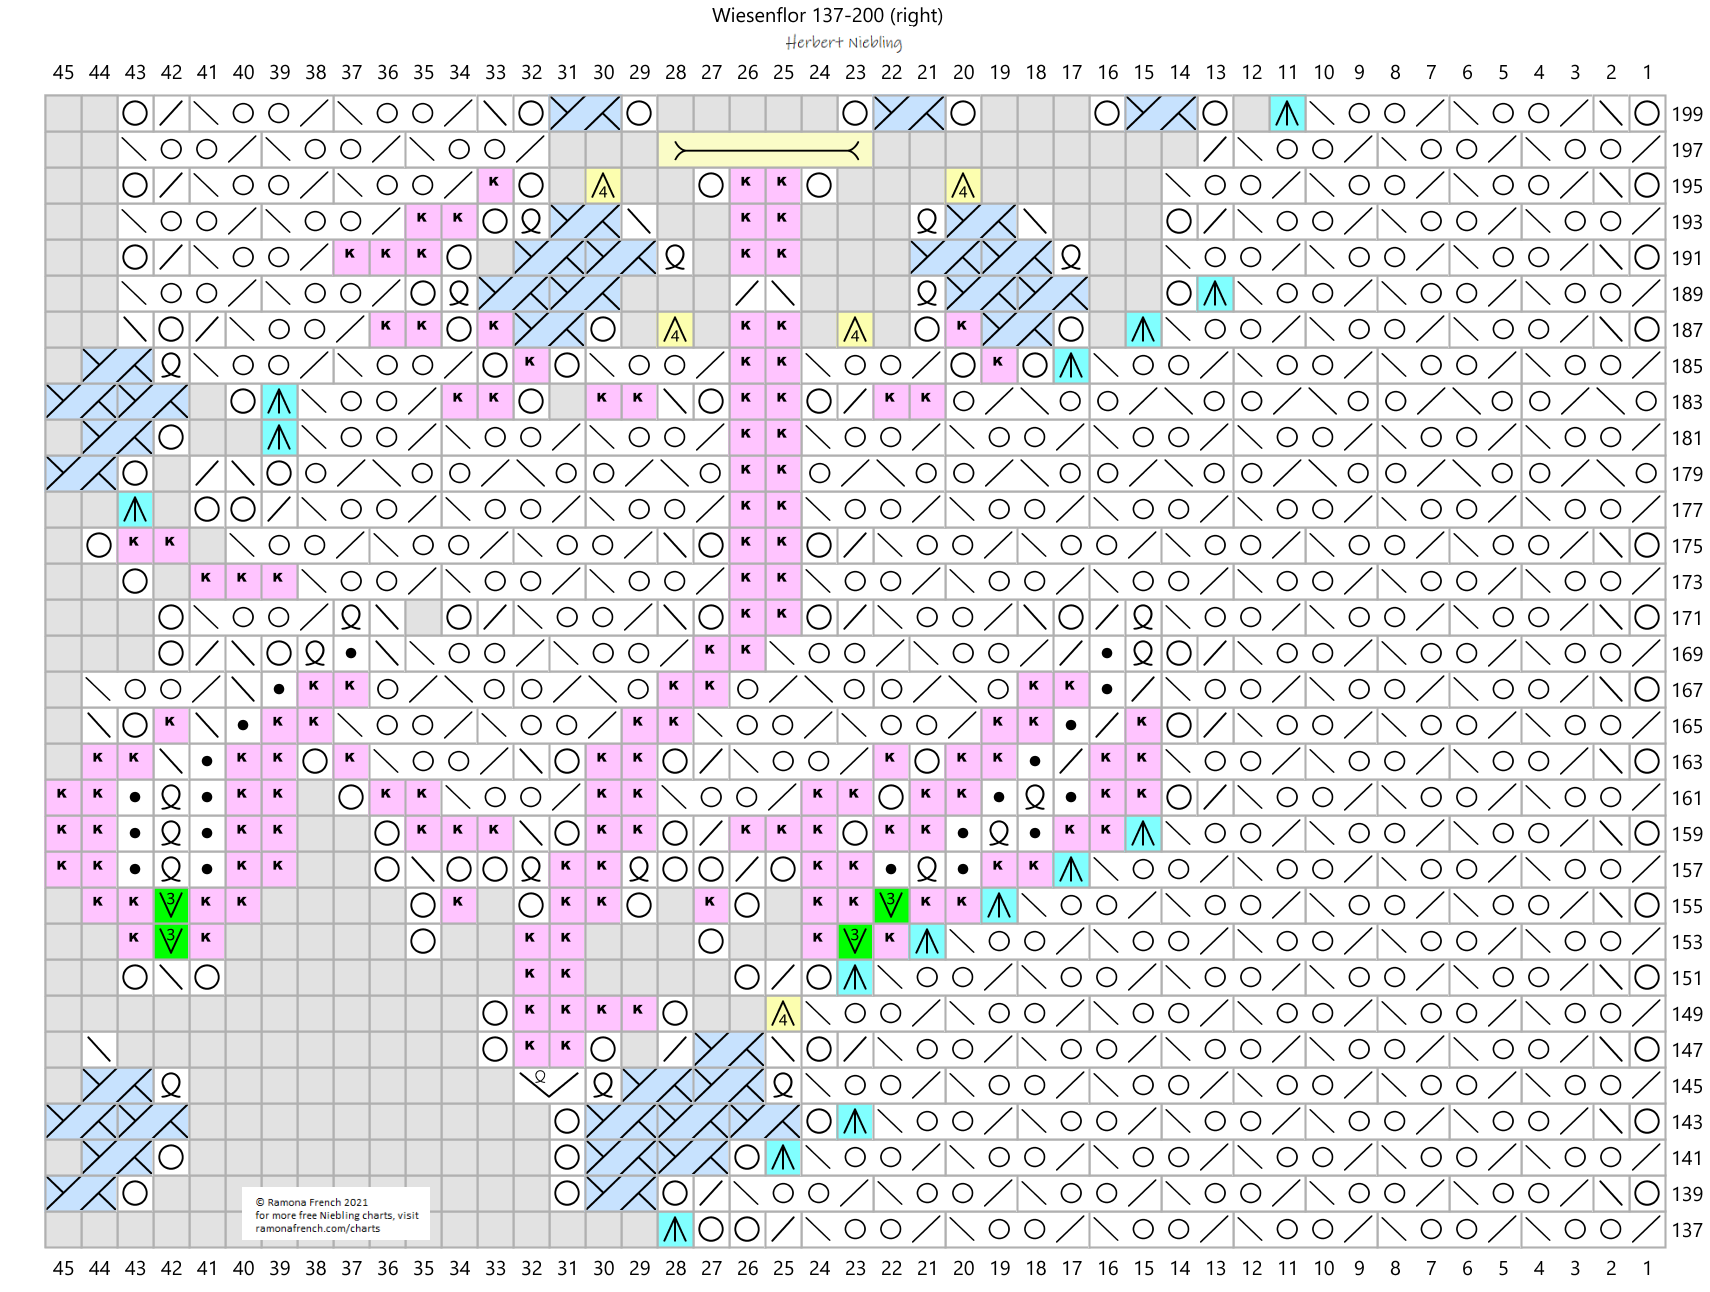
Task: Click the wide V symbol in row 145
Action: point(548,1084)
